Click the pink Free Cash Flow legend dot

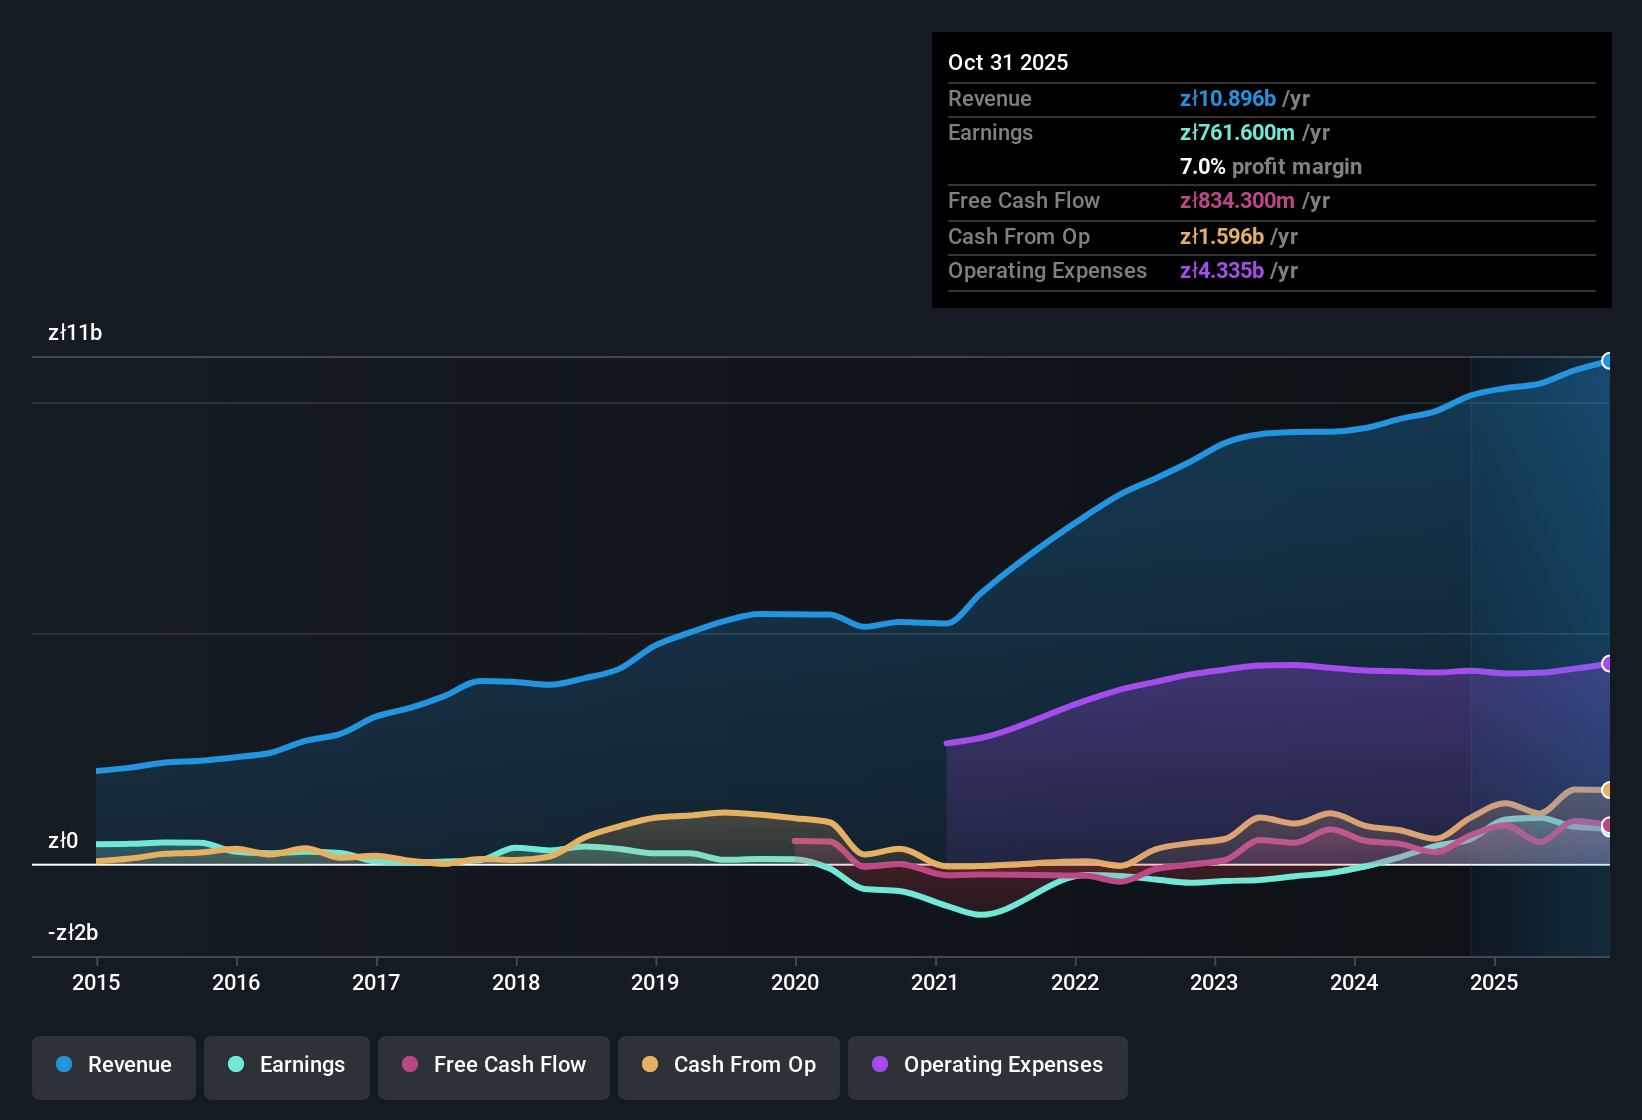tap(409, 1065)
